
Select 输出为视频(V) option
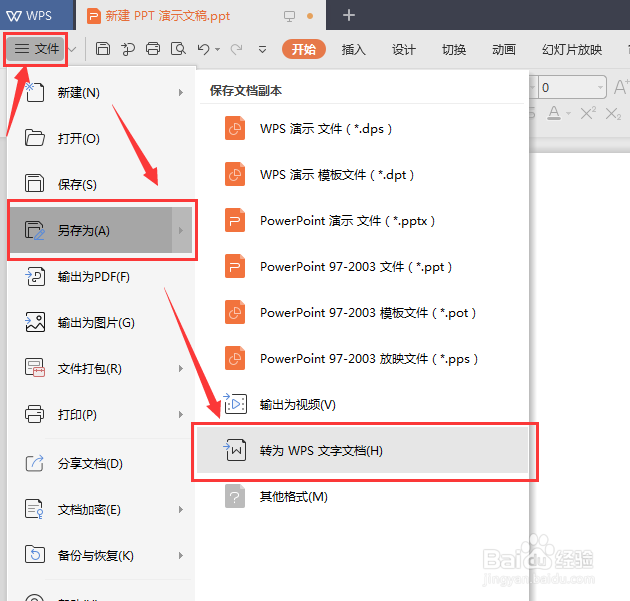[x=362, y=404]
